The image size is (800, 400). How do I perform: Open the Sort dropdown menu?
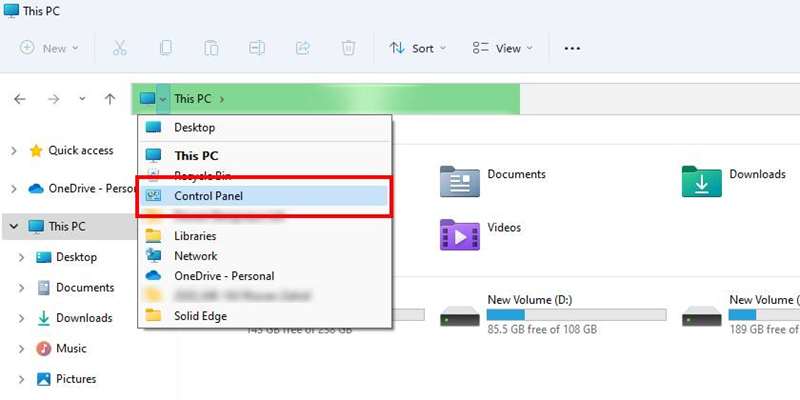pyautogui.click(x=418, y=48)
